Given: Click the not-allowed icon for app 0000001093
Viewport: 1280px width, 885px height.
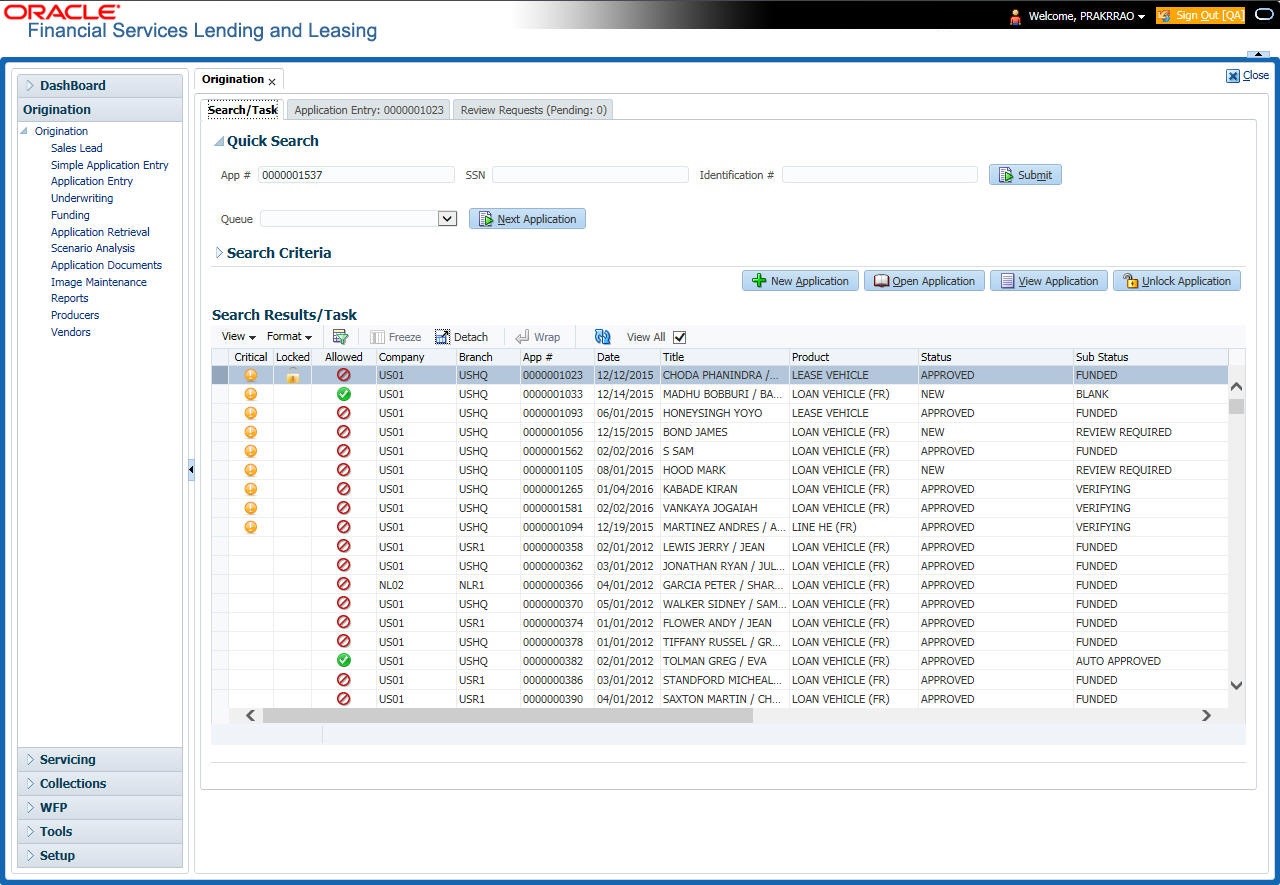Looking at the screenshot, I should (x=344, y=413).
